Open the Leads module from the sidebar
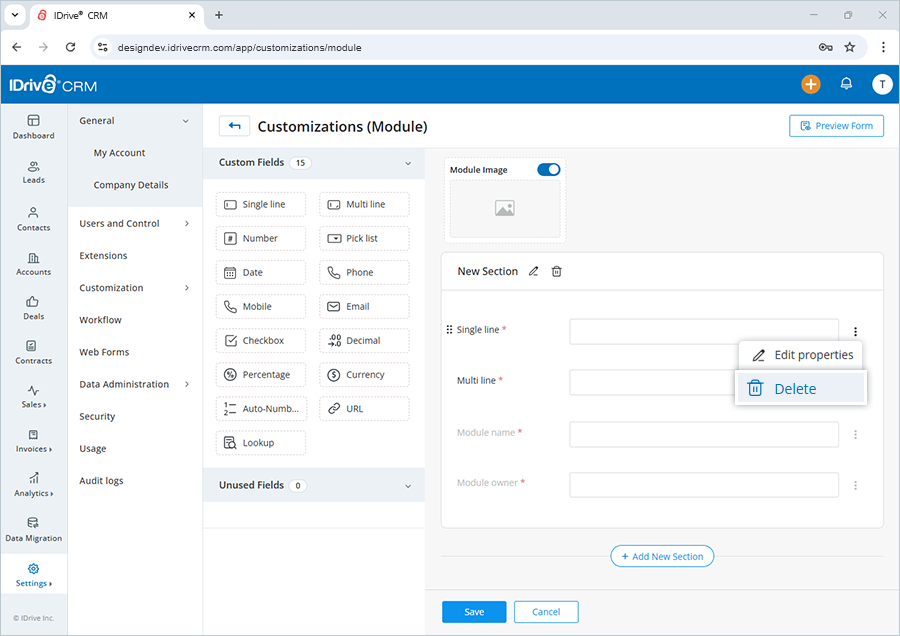The image size is (900, 636). (33, 173)
